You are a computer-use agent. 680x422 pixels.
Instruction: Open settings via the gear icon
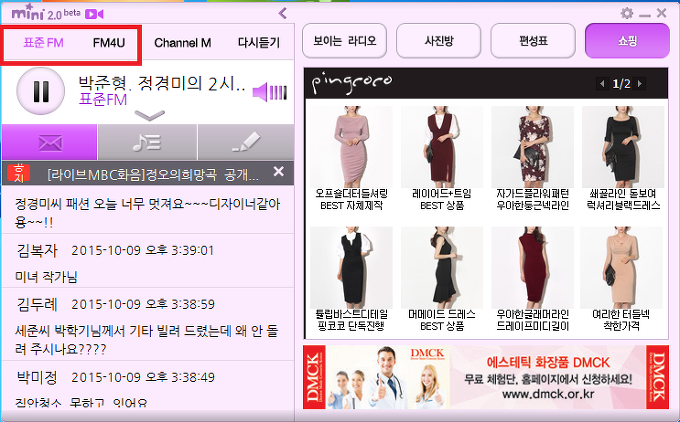[627, 13]
